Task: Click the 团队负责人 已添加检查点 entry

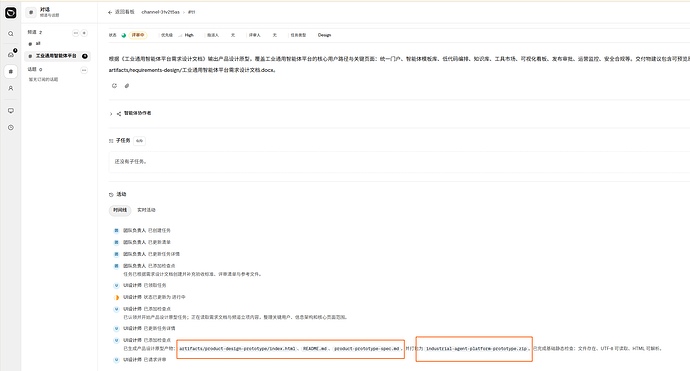Action: point(149,266)
